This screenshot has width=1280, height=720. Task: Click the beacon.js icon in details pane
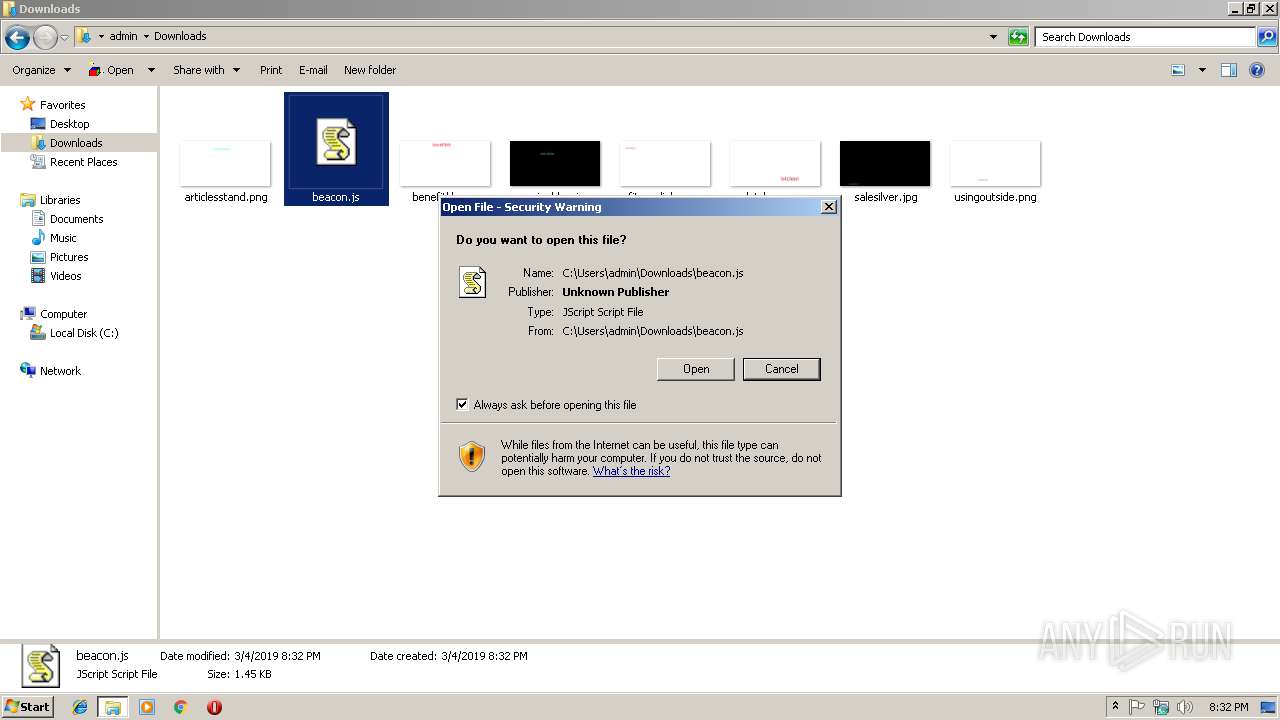(x=41, y=666)
